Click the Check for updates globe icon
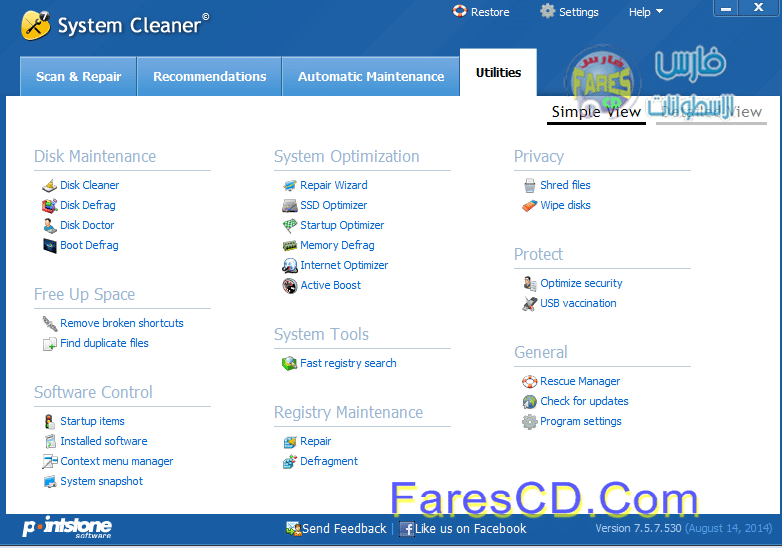This screenshot has height=548, width=782. pos(530,401)
